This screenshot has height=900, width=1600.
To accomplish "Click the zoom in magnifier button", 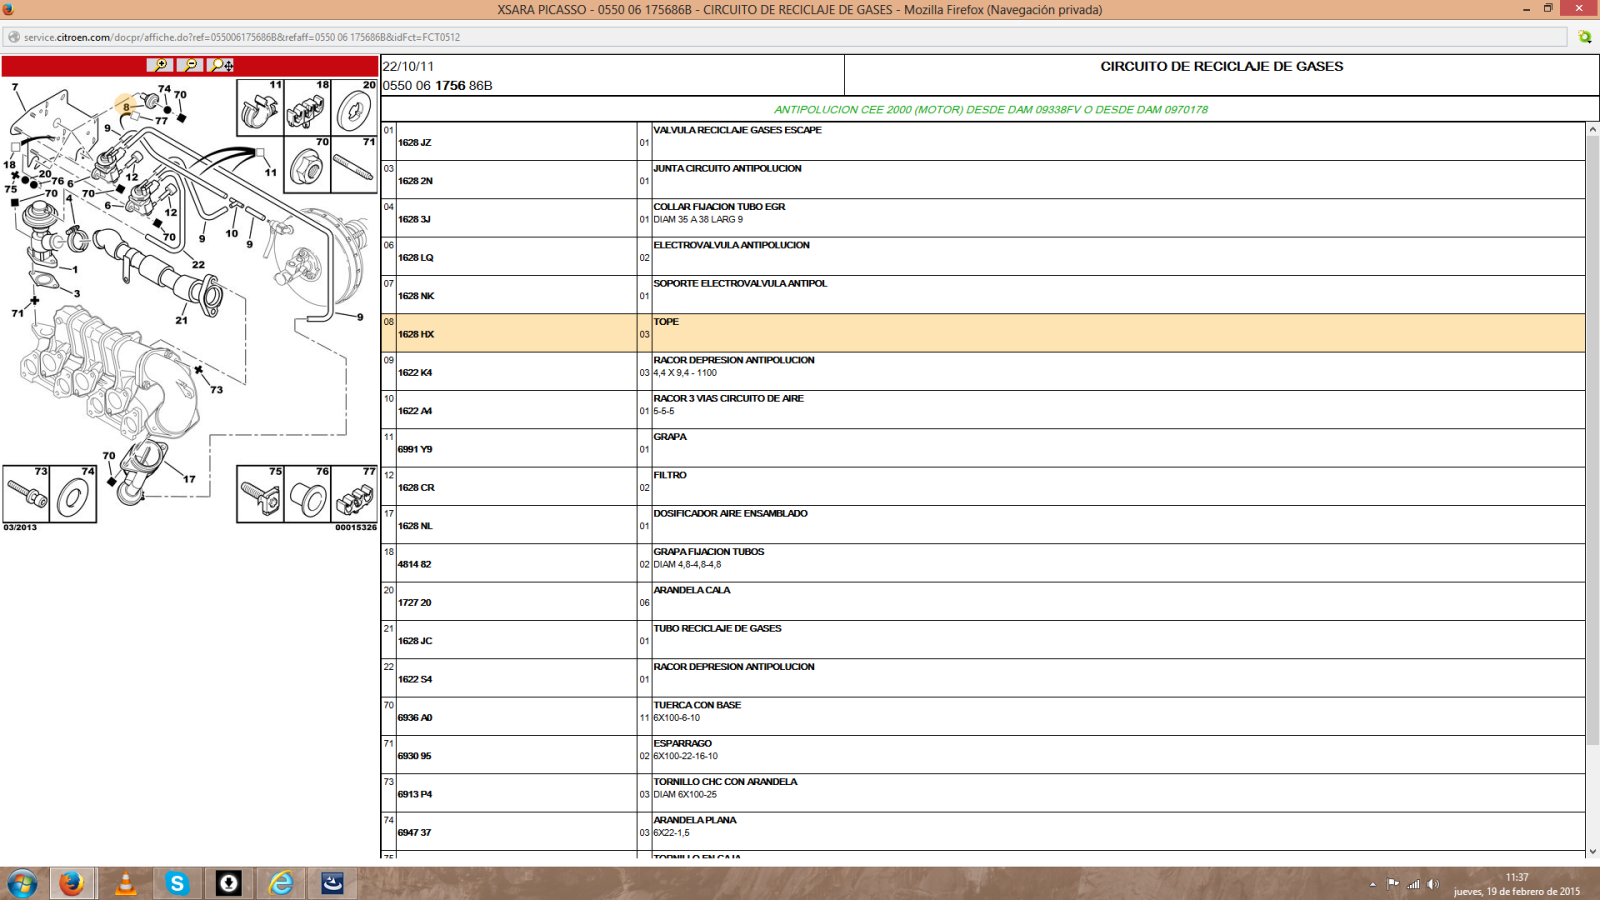I will [x=160, y=65].
